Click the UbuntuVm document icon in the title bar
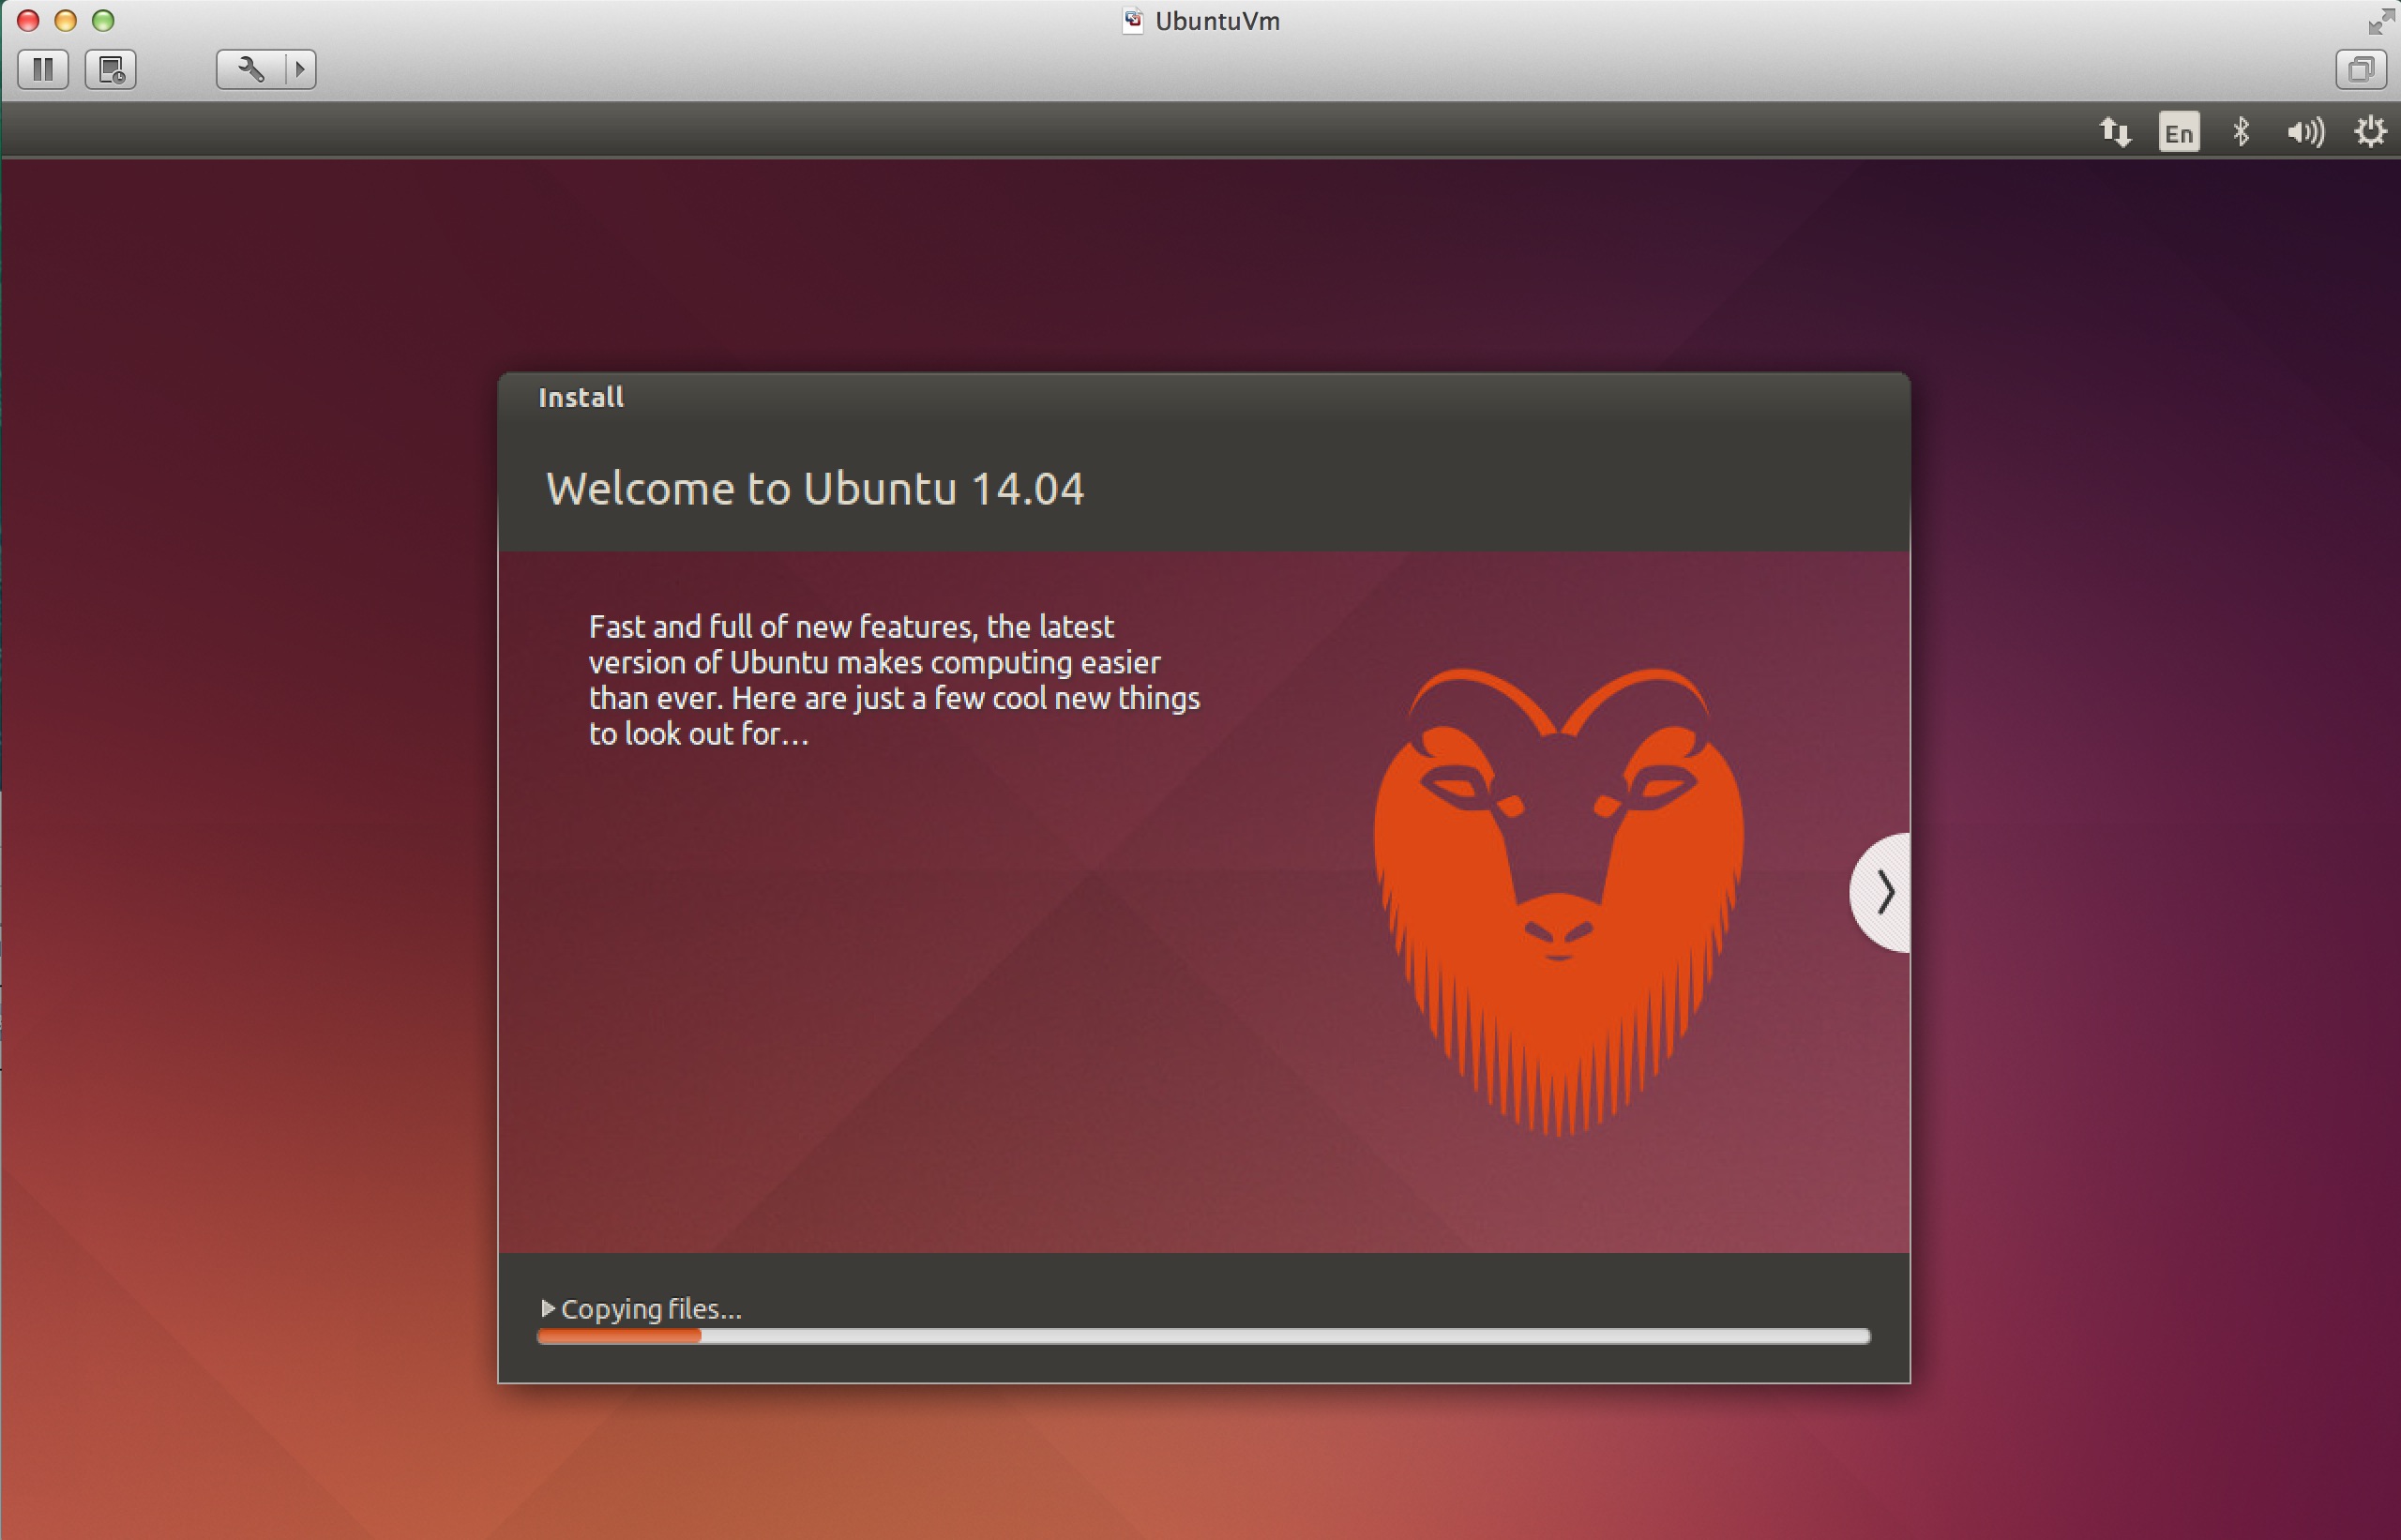 [x=1132, y=21]
